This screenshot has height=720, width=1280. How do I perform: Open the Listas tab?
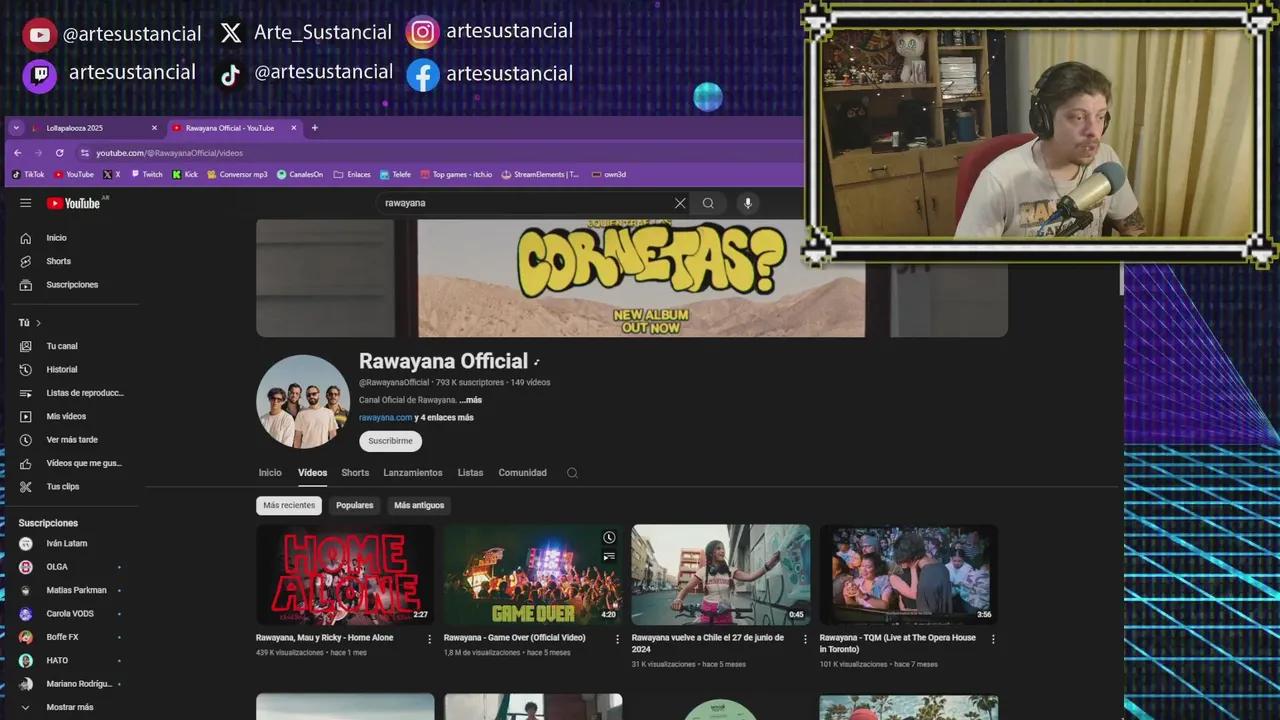pos(470,473)
